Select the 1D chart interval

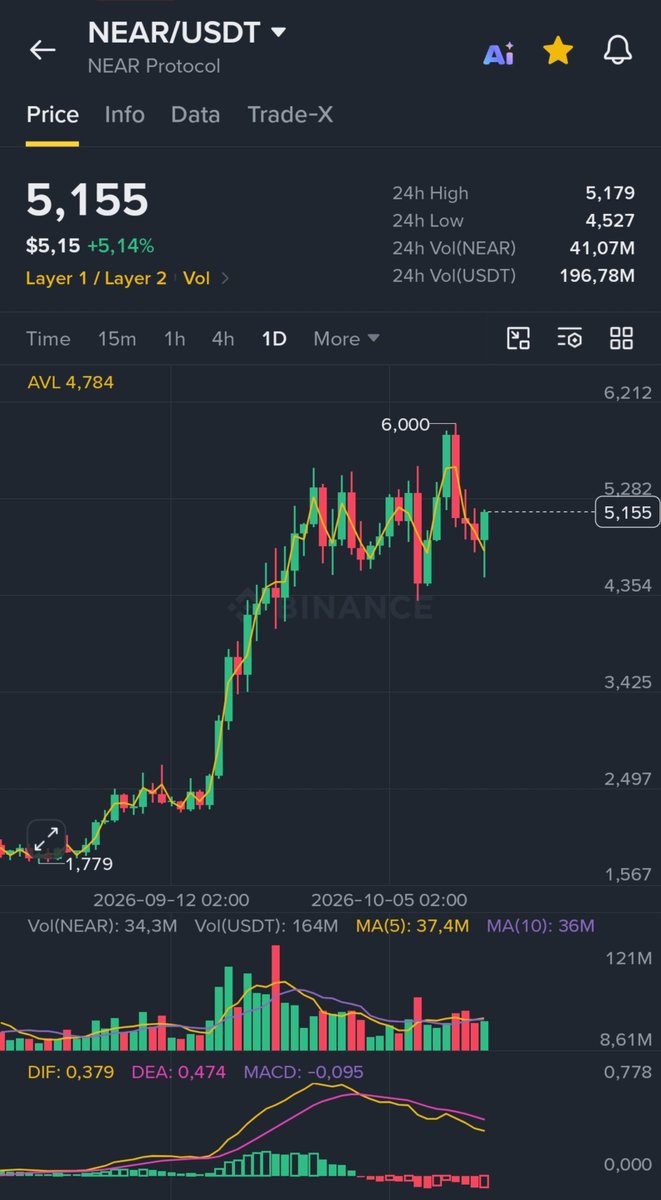coord(274,339)
